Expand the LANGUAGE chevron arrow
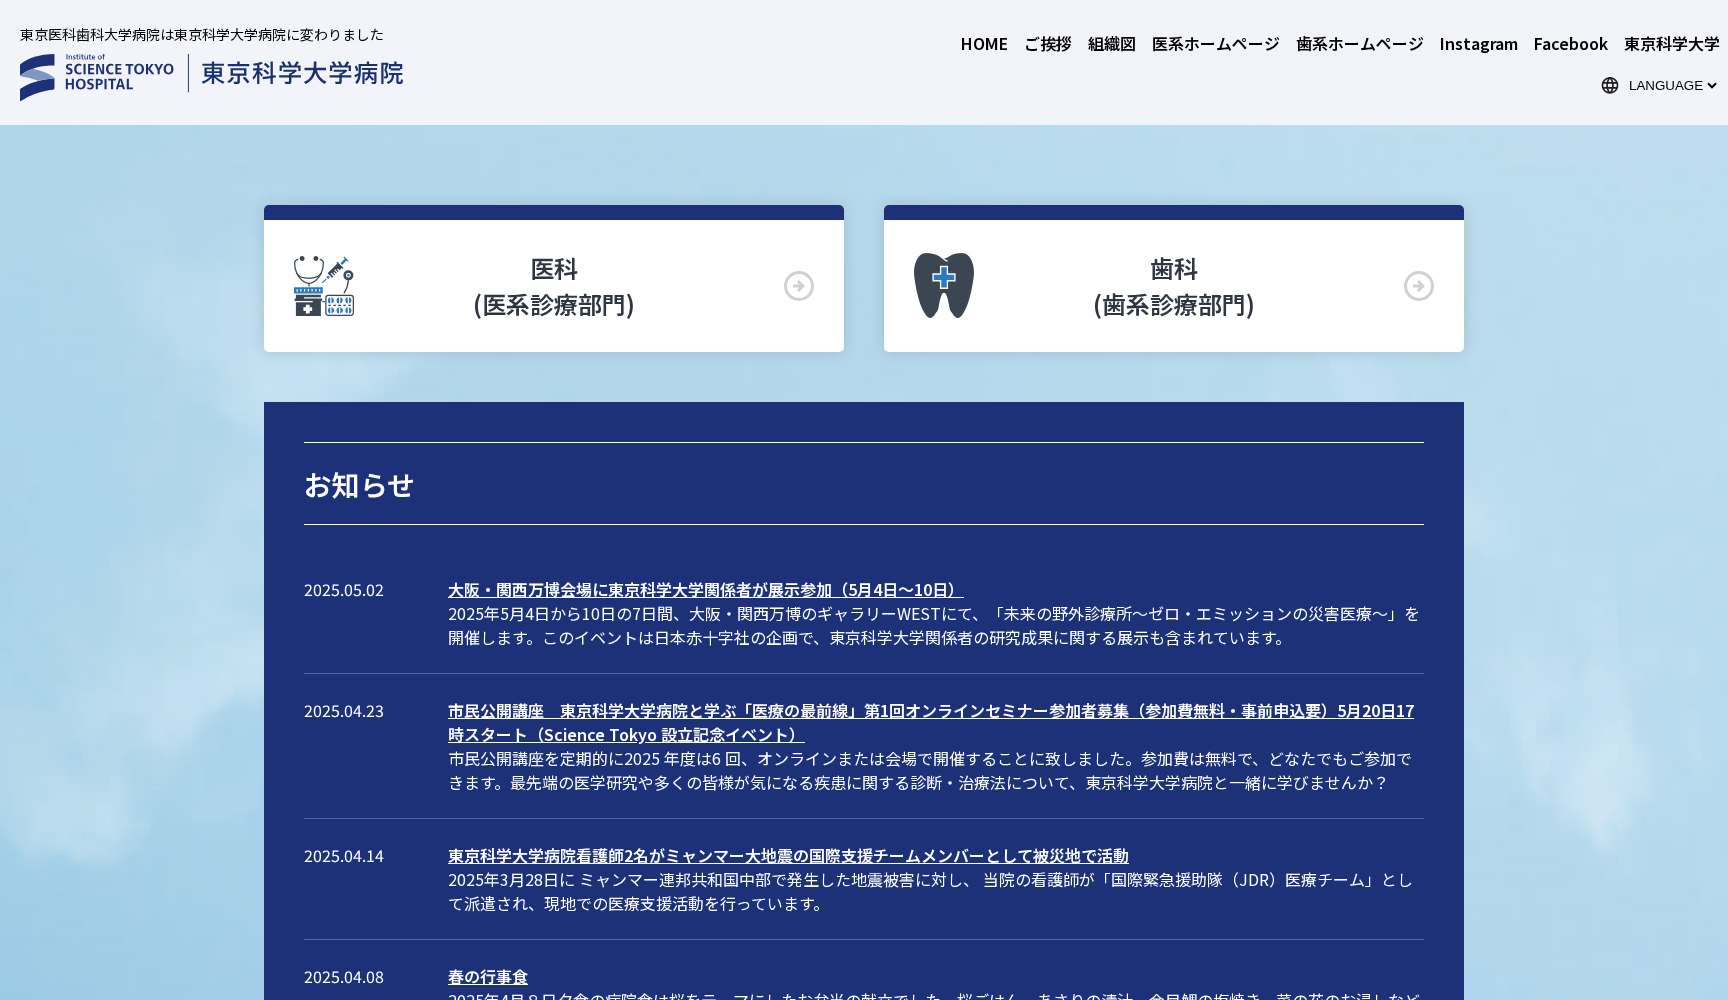This screenshot has width=1728, height=1000. tap(1710, 85)
